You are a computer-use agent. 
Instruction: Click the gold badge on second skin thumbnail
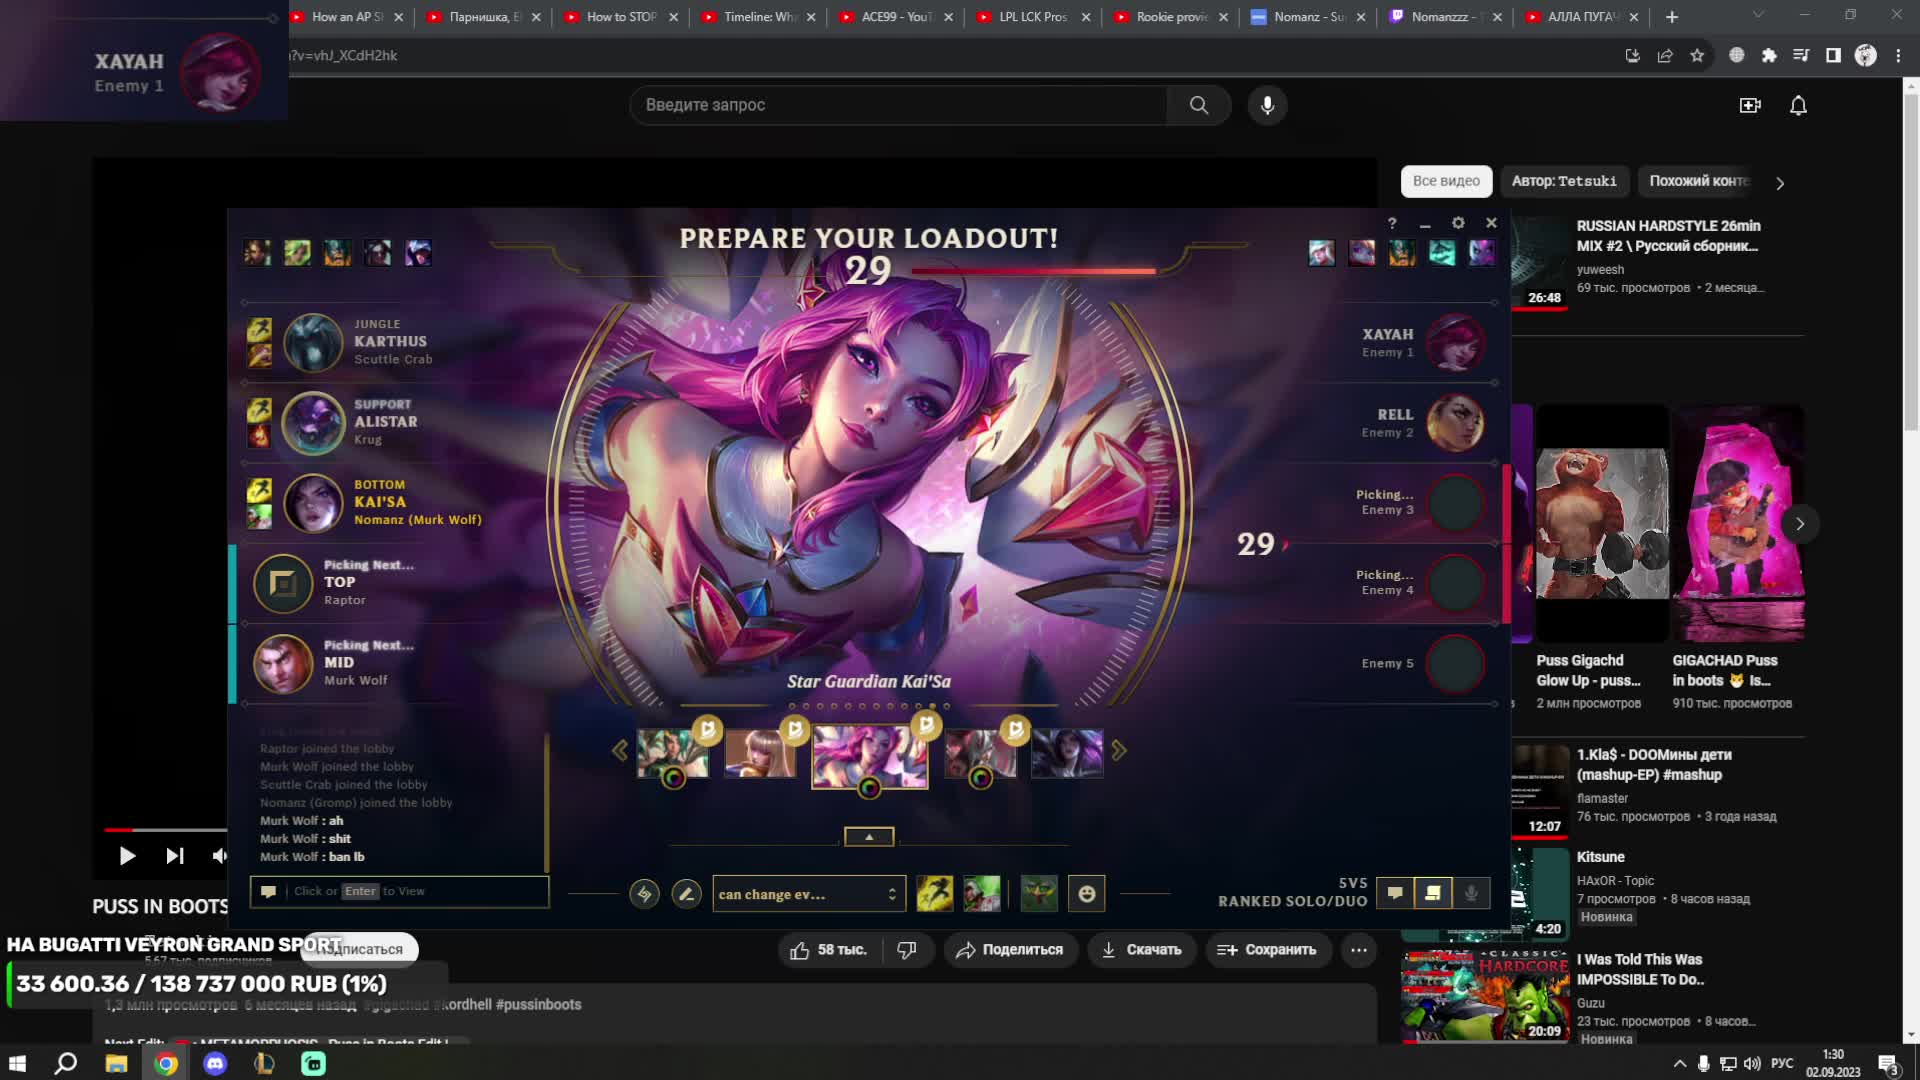795,730
